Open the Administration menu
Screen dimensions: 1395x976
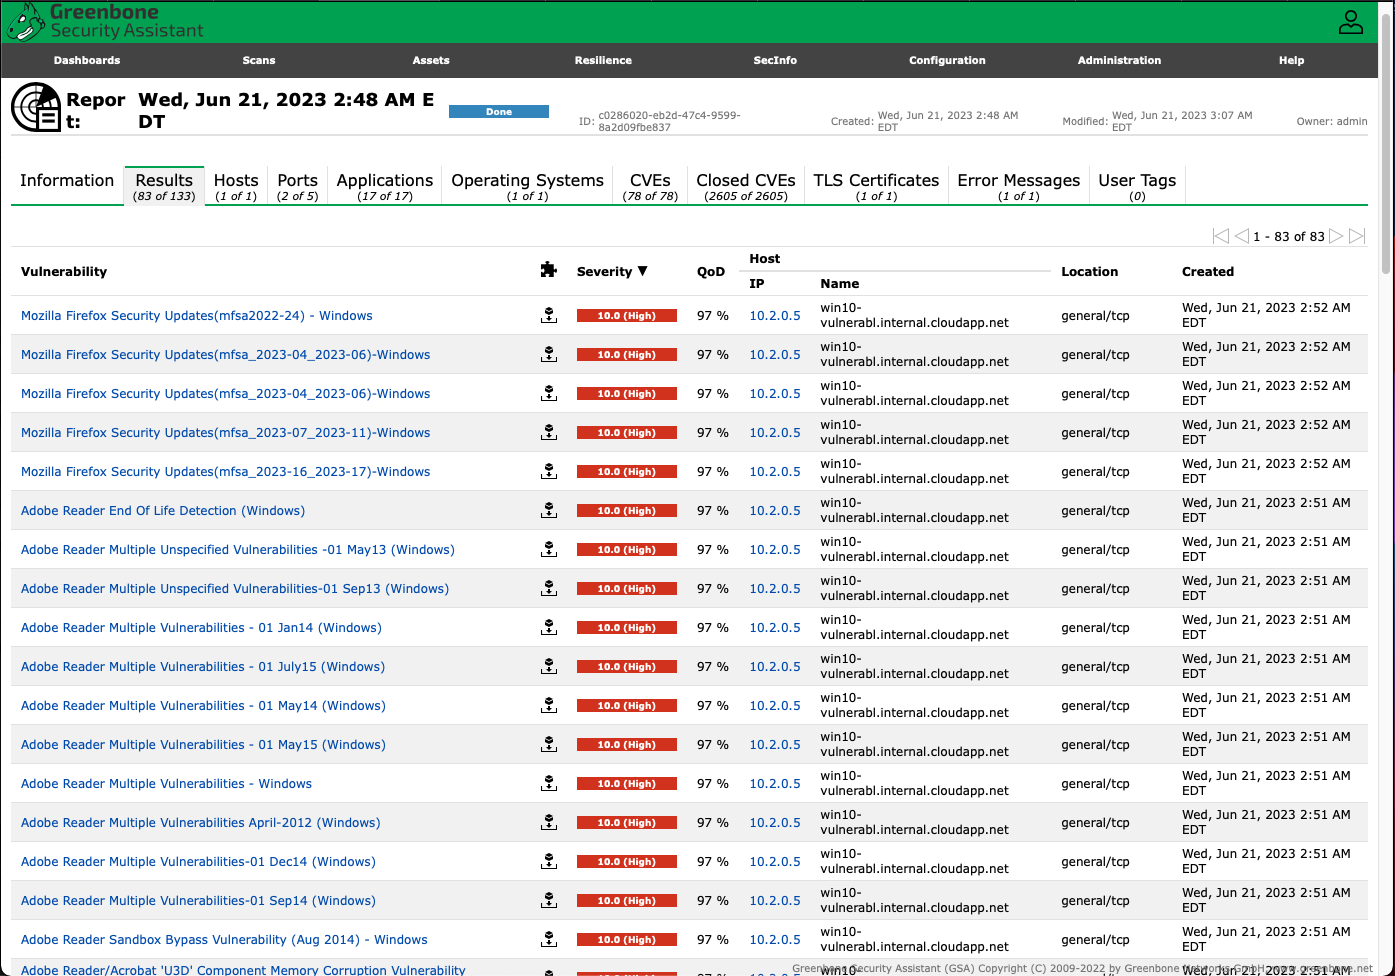coord(1119,60)
